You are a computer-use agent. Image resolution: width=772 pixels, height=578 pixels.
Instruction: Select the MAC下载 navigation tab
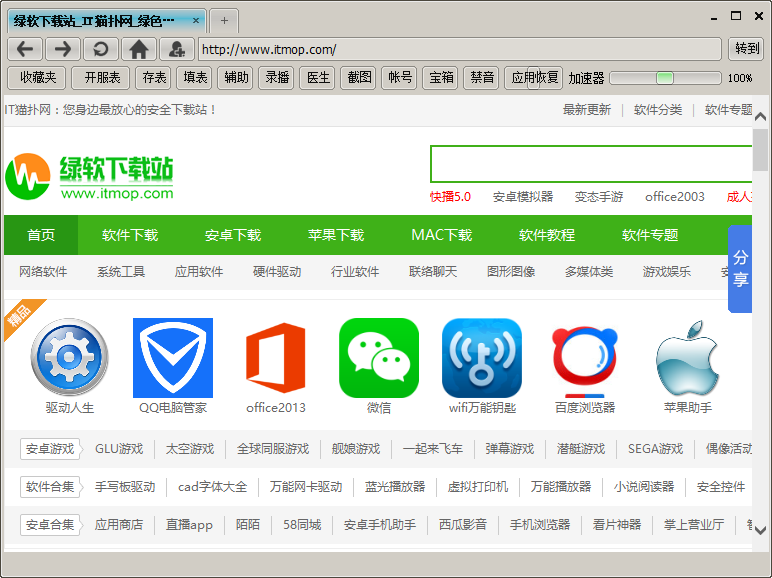click(x=442, y=235)
